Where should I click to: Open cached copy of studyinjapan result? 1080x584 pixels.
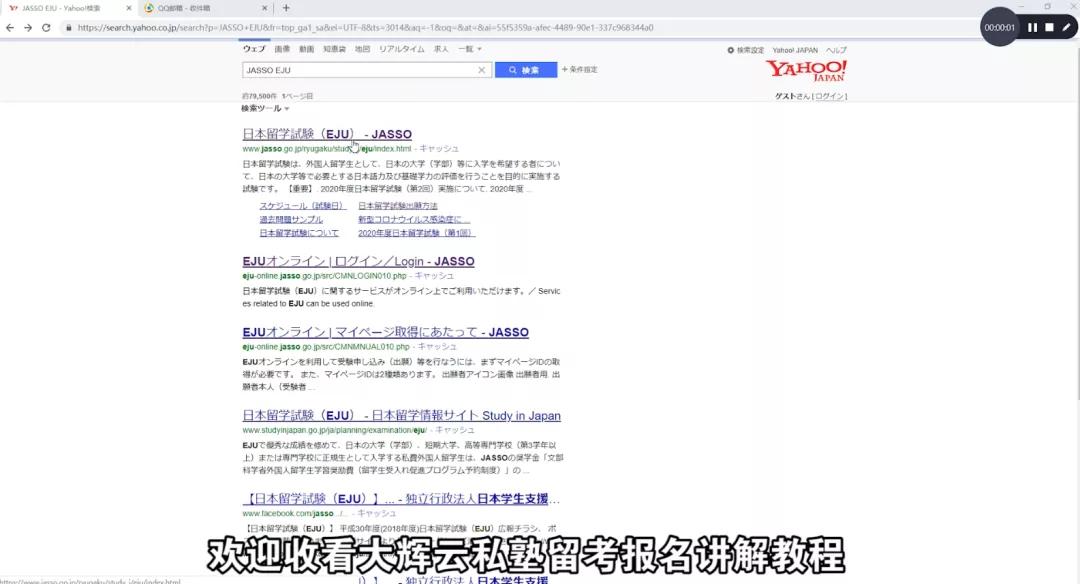(x=454, y=430)
